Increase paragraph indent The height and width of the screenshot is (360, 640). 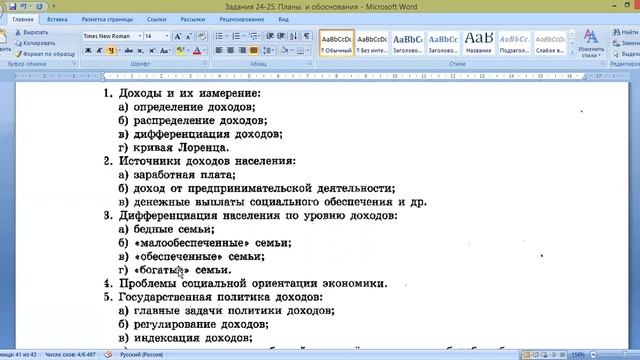(x=281, y=36)
